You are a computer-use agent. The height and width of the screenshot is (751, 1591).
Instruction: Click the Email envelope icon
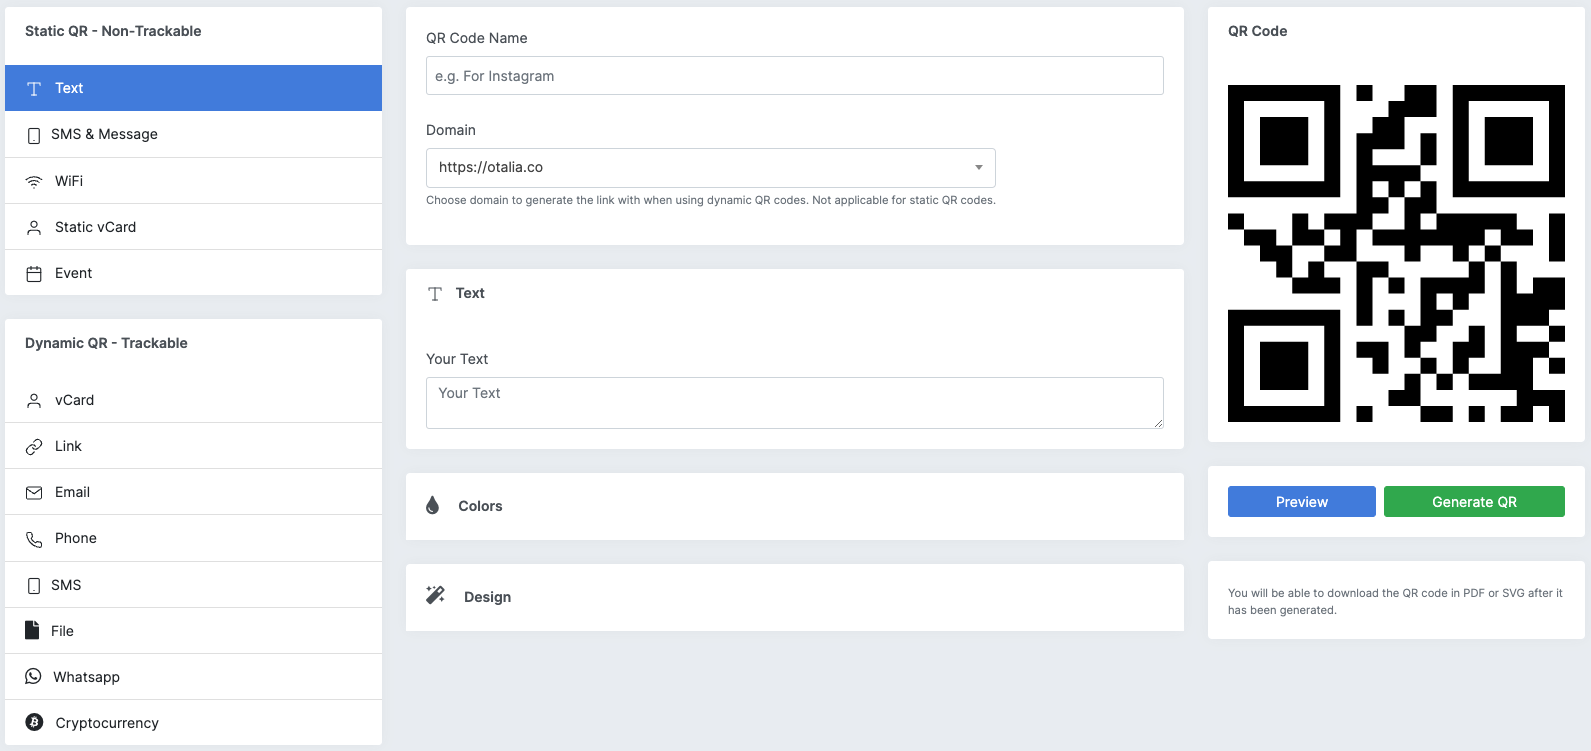[x=34, y=493]
